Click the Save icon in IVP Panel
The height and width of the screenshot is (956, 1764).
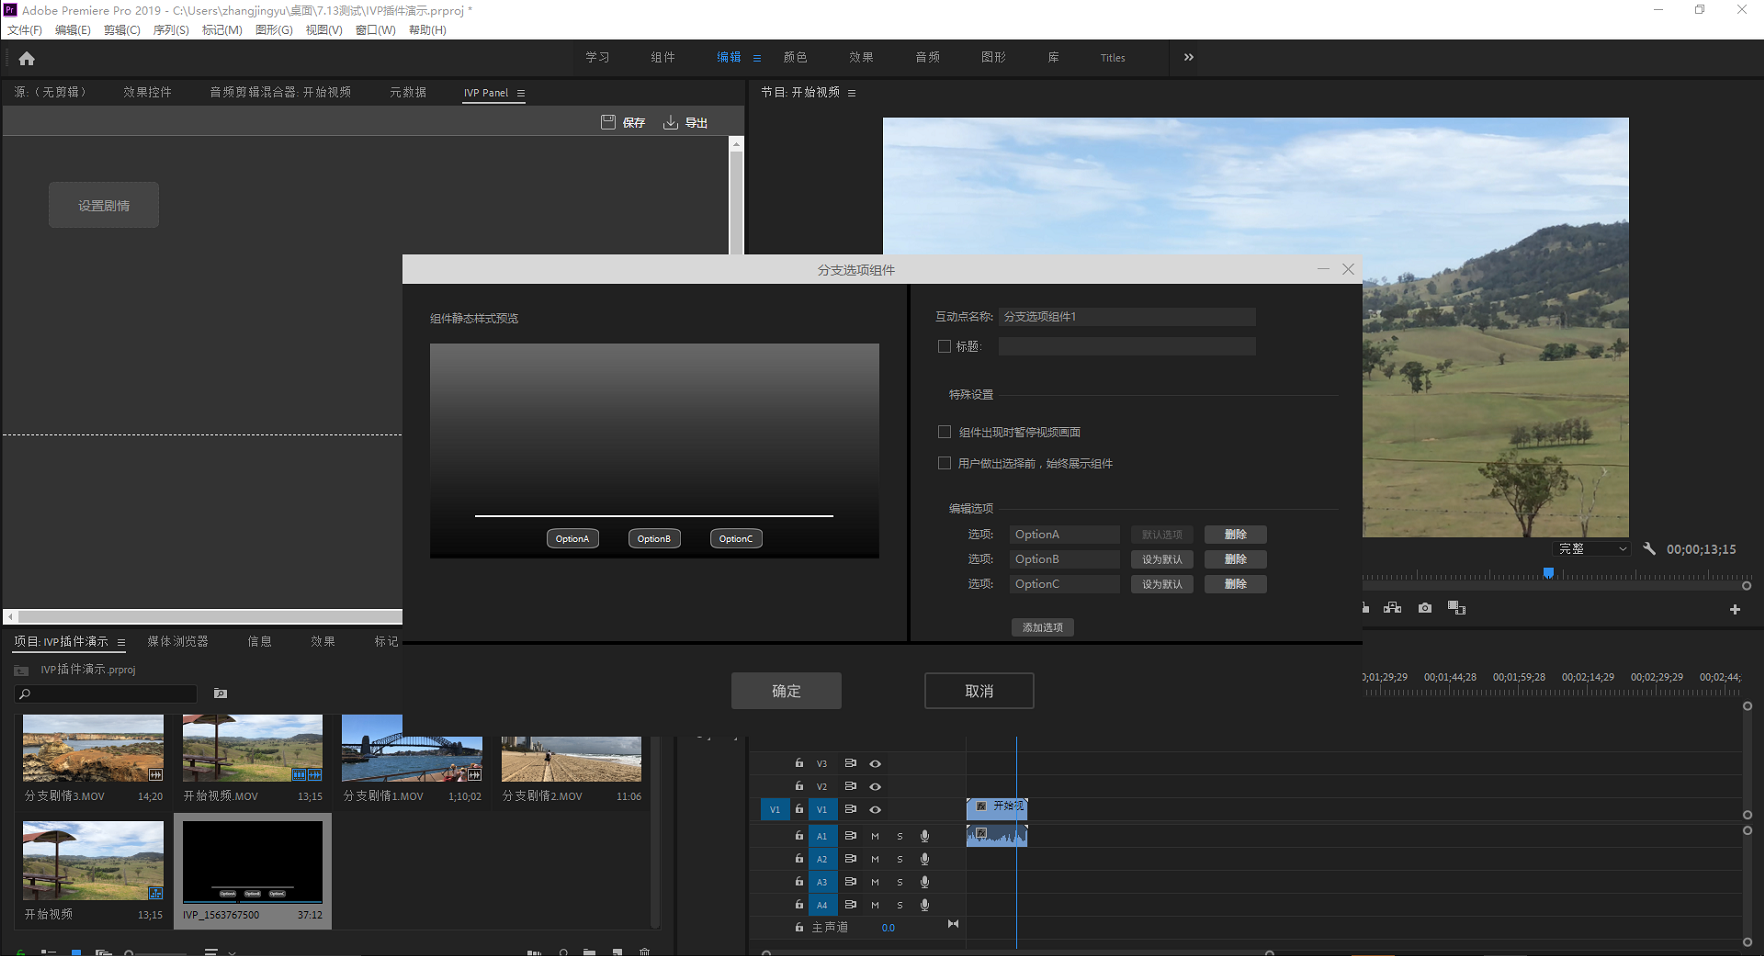click(x=608, y=122)
